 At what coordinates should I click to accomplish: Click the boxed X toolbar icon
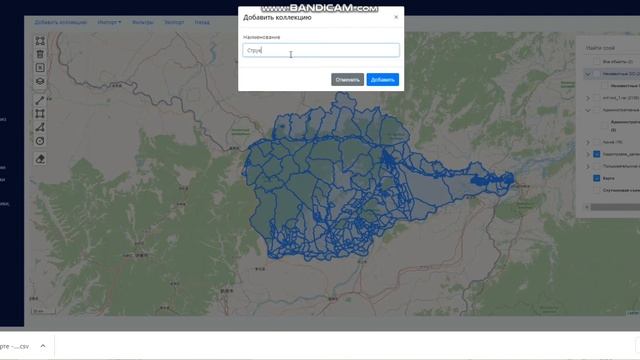[40, 68]
